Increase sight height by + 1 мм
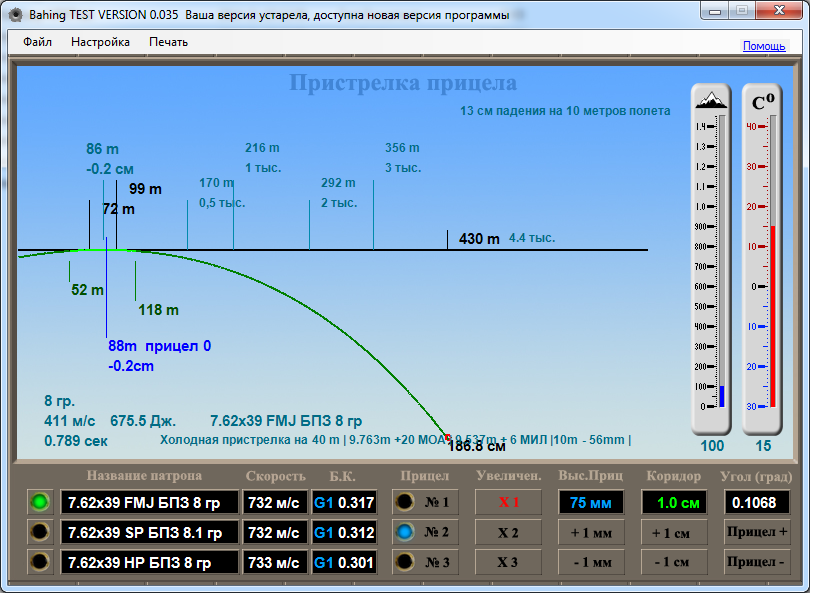The height and width of the screenshot is (597, 815). [x=592, y=532]
